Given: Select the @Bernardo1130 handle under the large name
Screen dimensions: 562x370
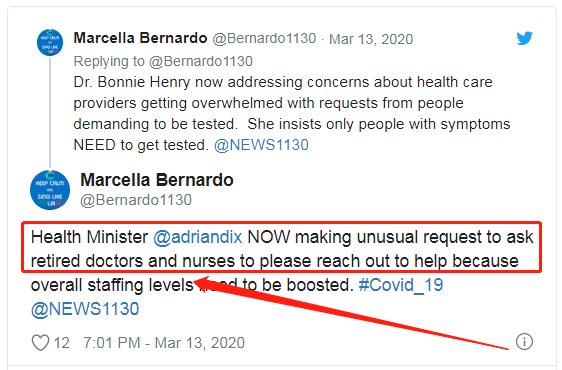Looking at the screenshot, I should click(x=136, y=200).
